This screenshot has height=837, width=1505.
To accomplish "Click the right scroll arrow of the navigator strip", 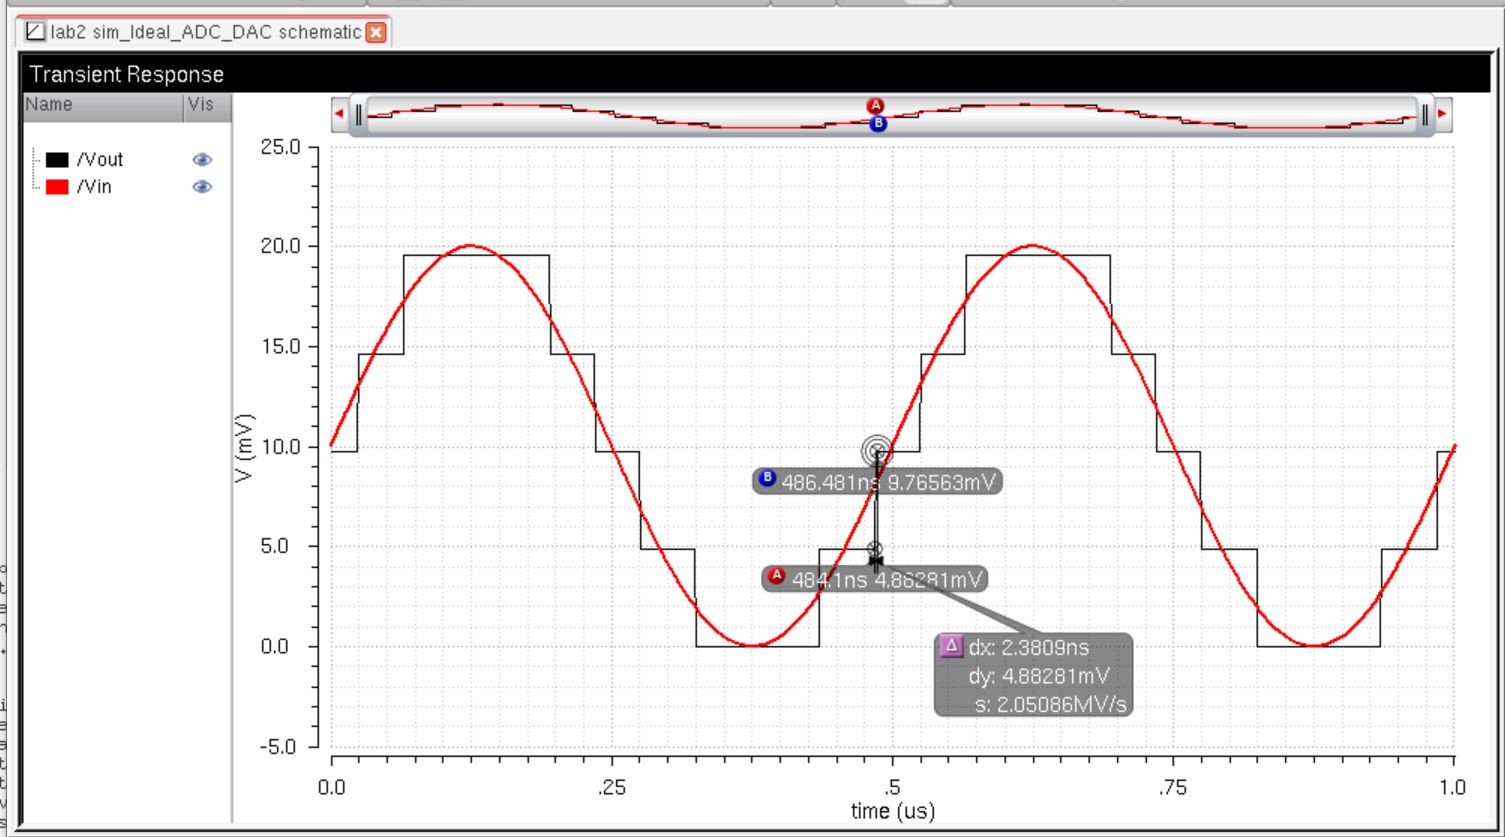I will (1442, 114).
